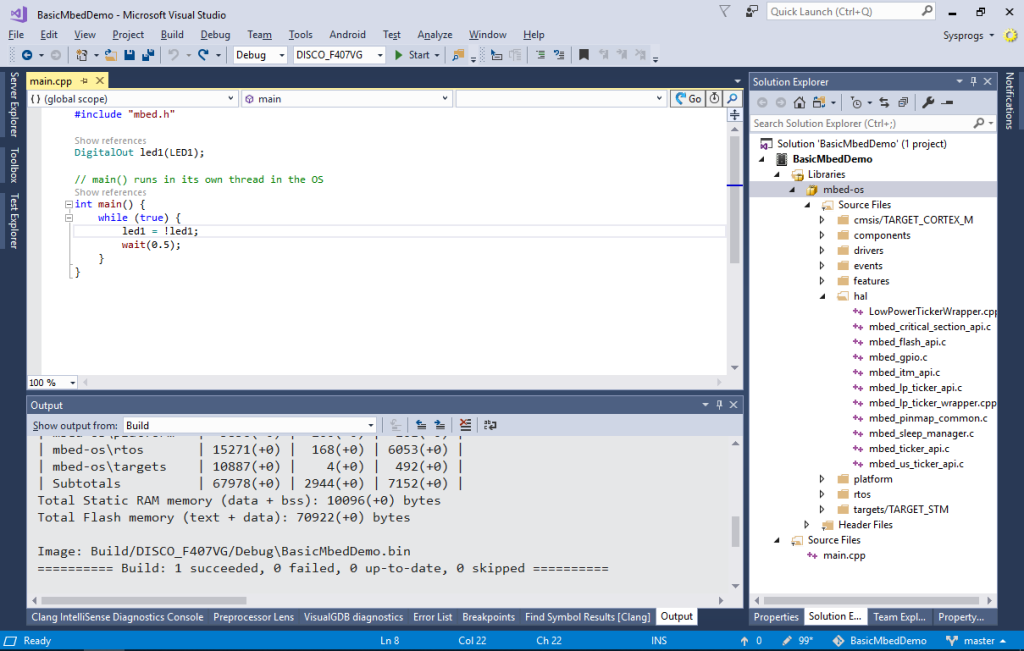This screenshot has height=651, width=1024.
Task: Switch to the Error List tab
Action: (x=432, y=617)
